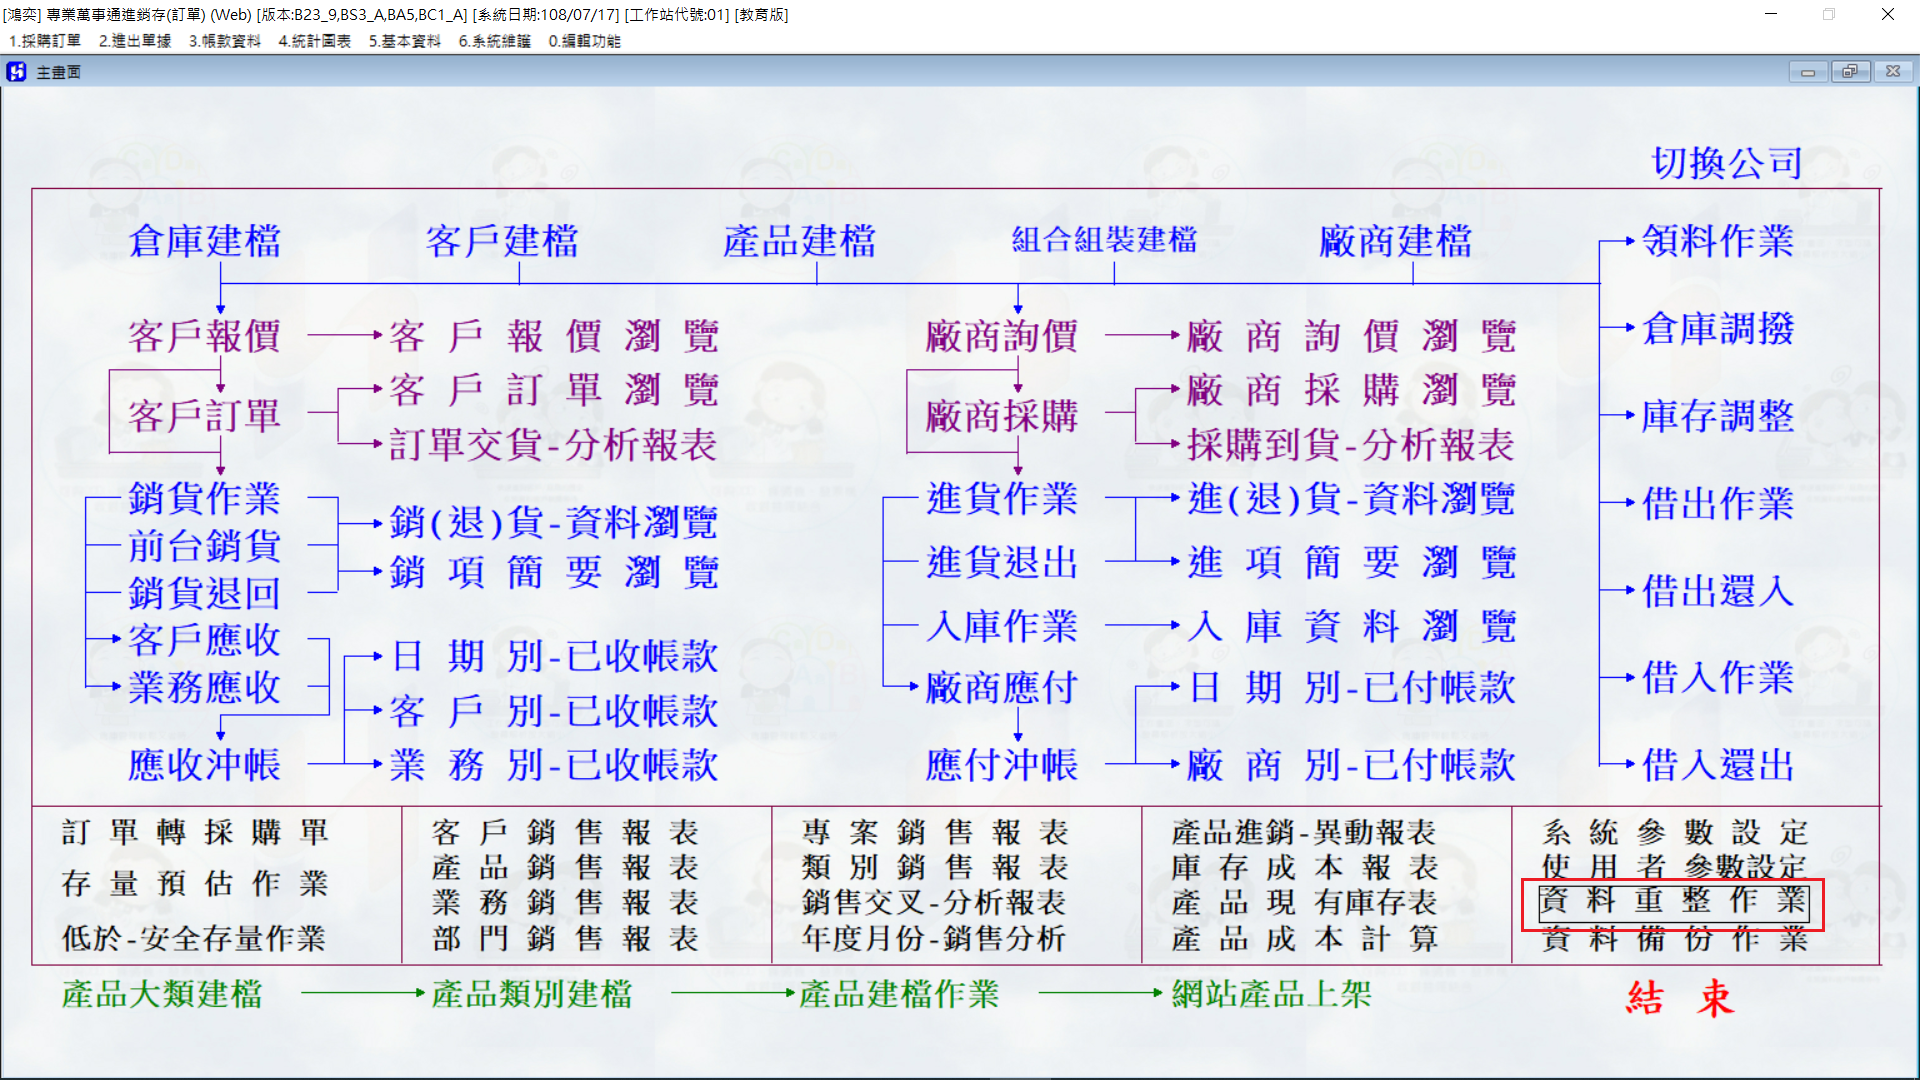Open 網站產品上架 link
1920x1080 pixels.
pyautogui.click(x=1272, y=994)
